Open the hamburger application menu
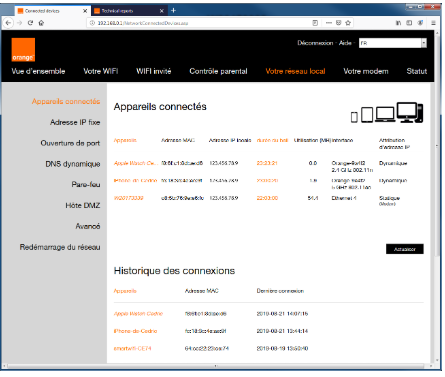Screen dimensions: 445x377 [433, 23]
